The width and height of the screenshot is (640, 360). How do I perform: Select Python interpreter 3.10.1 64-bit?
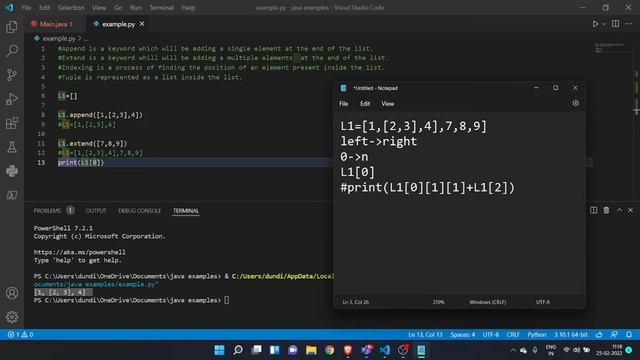pyautogui.click(x=571, y=335)
